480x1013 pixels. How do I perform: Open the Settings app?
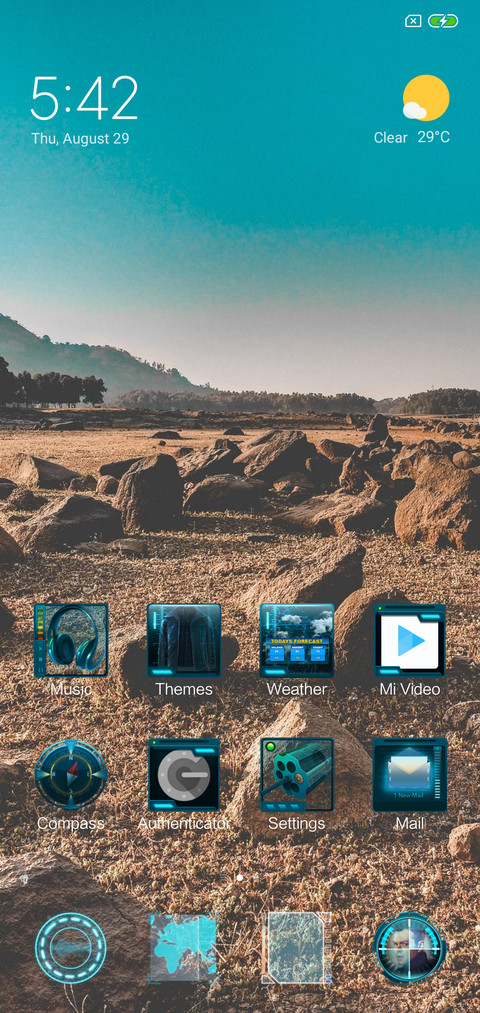point(297,775)
